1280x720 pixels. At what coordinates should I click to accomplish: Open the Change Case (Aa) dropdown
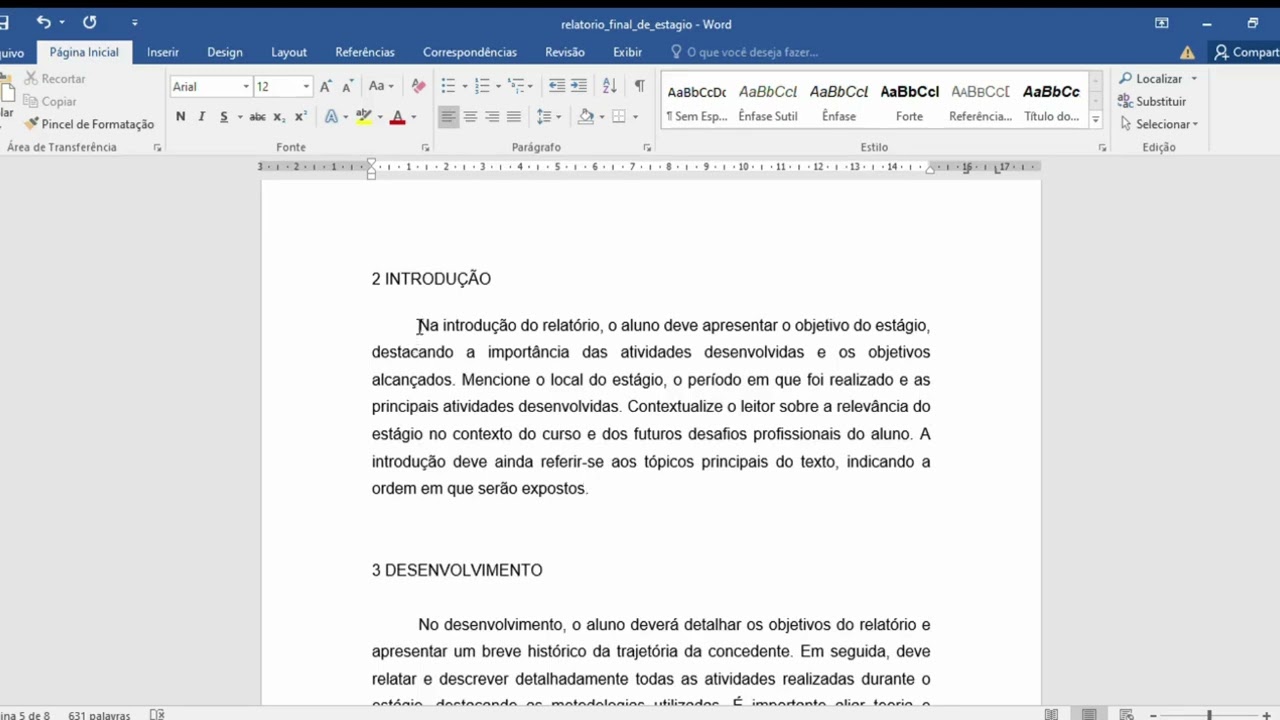(x=381, y=86)
